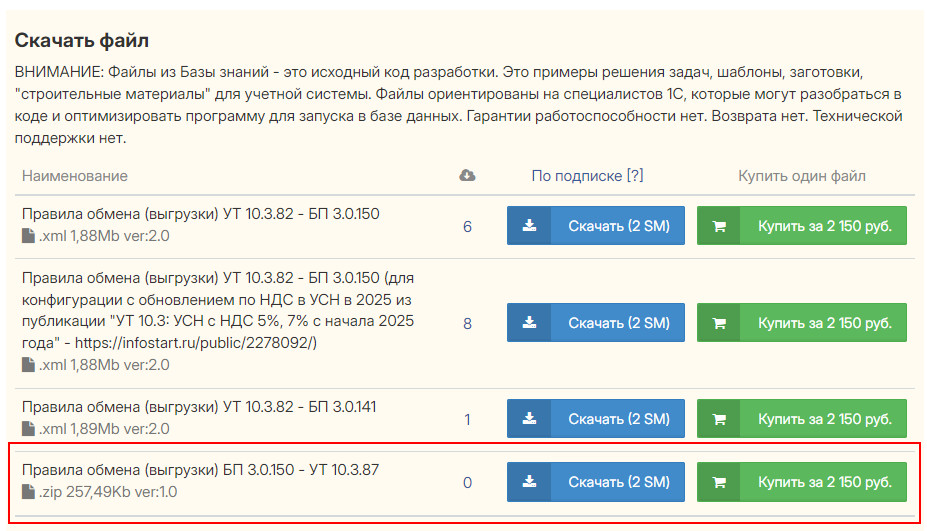The width and height of the screenshot is (927, 531).
Task: Click the Наименование column header
Action: pyautogui.click(x=74, y=176)
